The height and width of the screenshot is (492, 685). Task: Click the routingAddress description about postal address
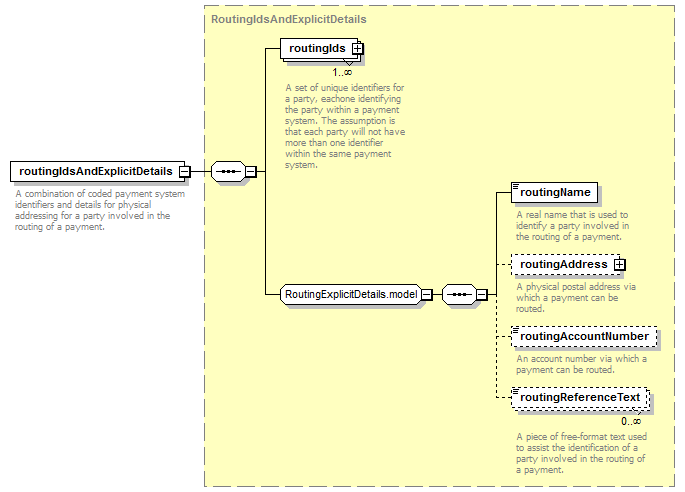tap(576, 298)
